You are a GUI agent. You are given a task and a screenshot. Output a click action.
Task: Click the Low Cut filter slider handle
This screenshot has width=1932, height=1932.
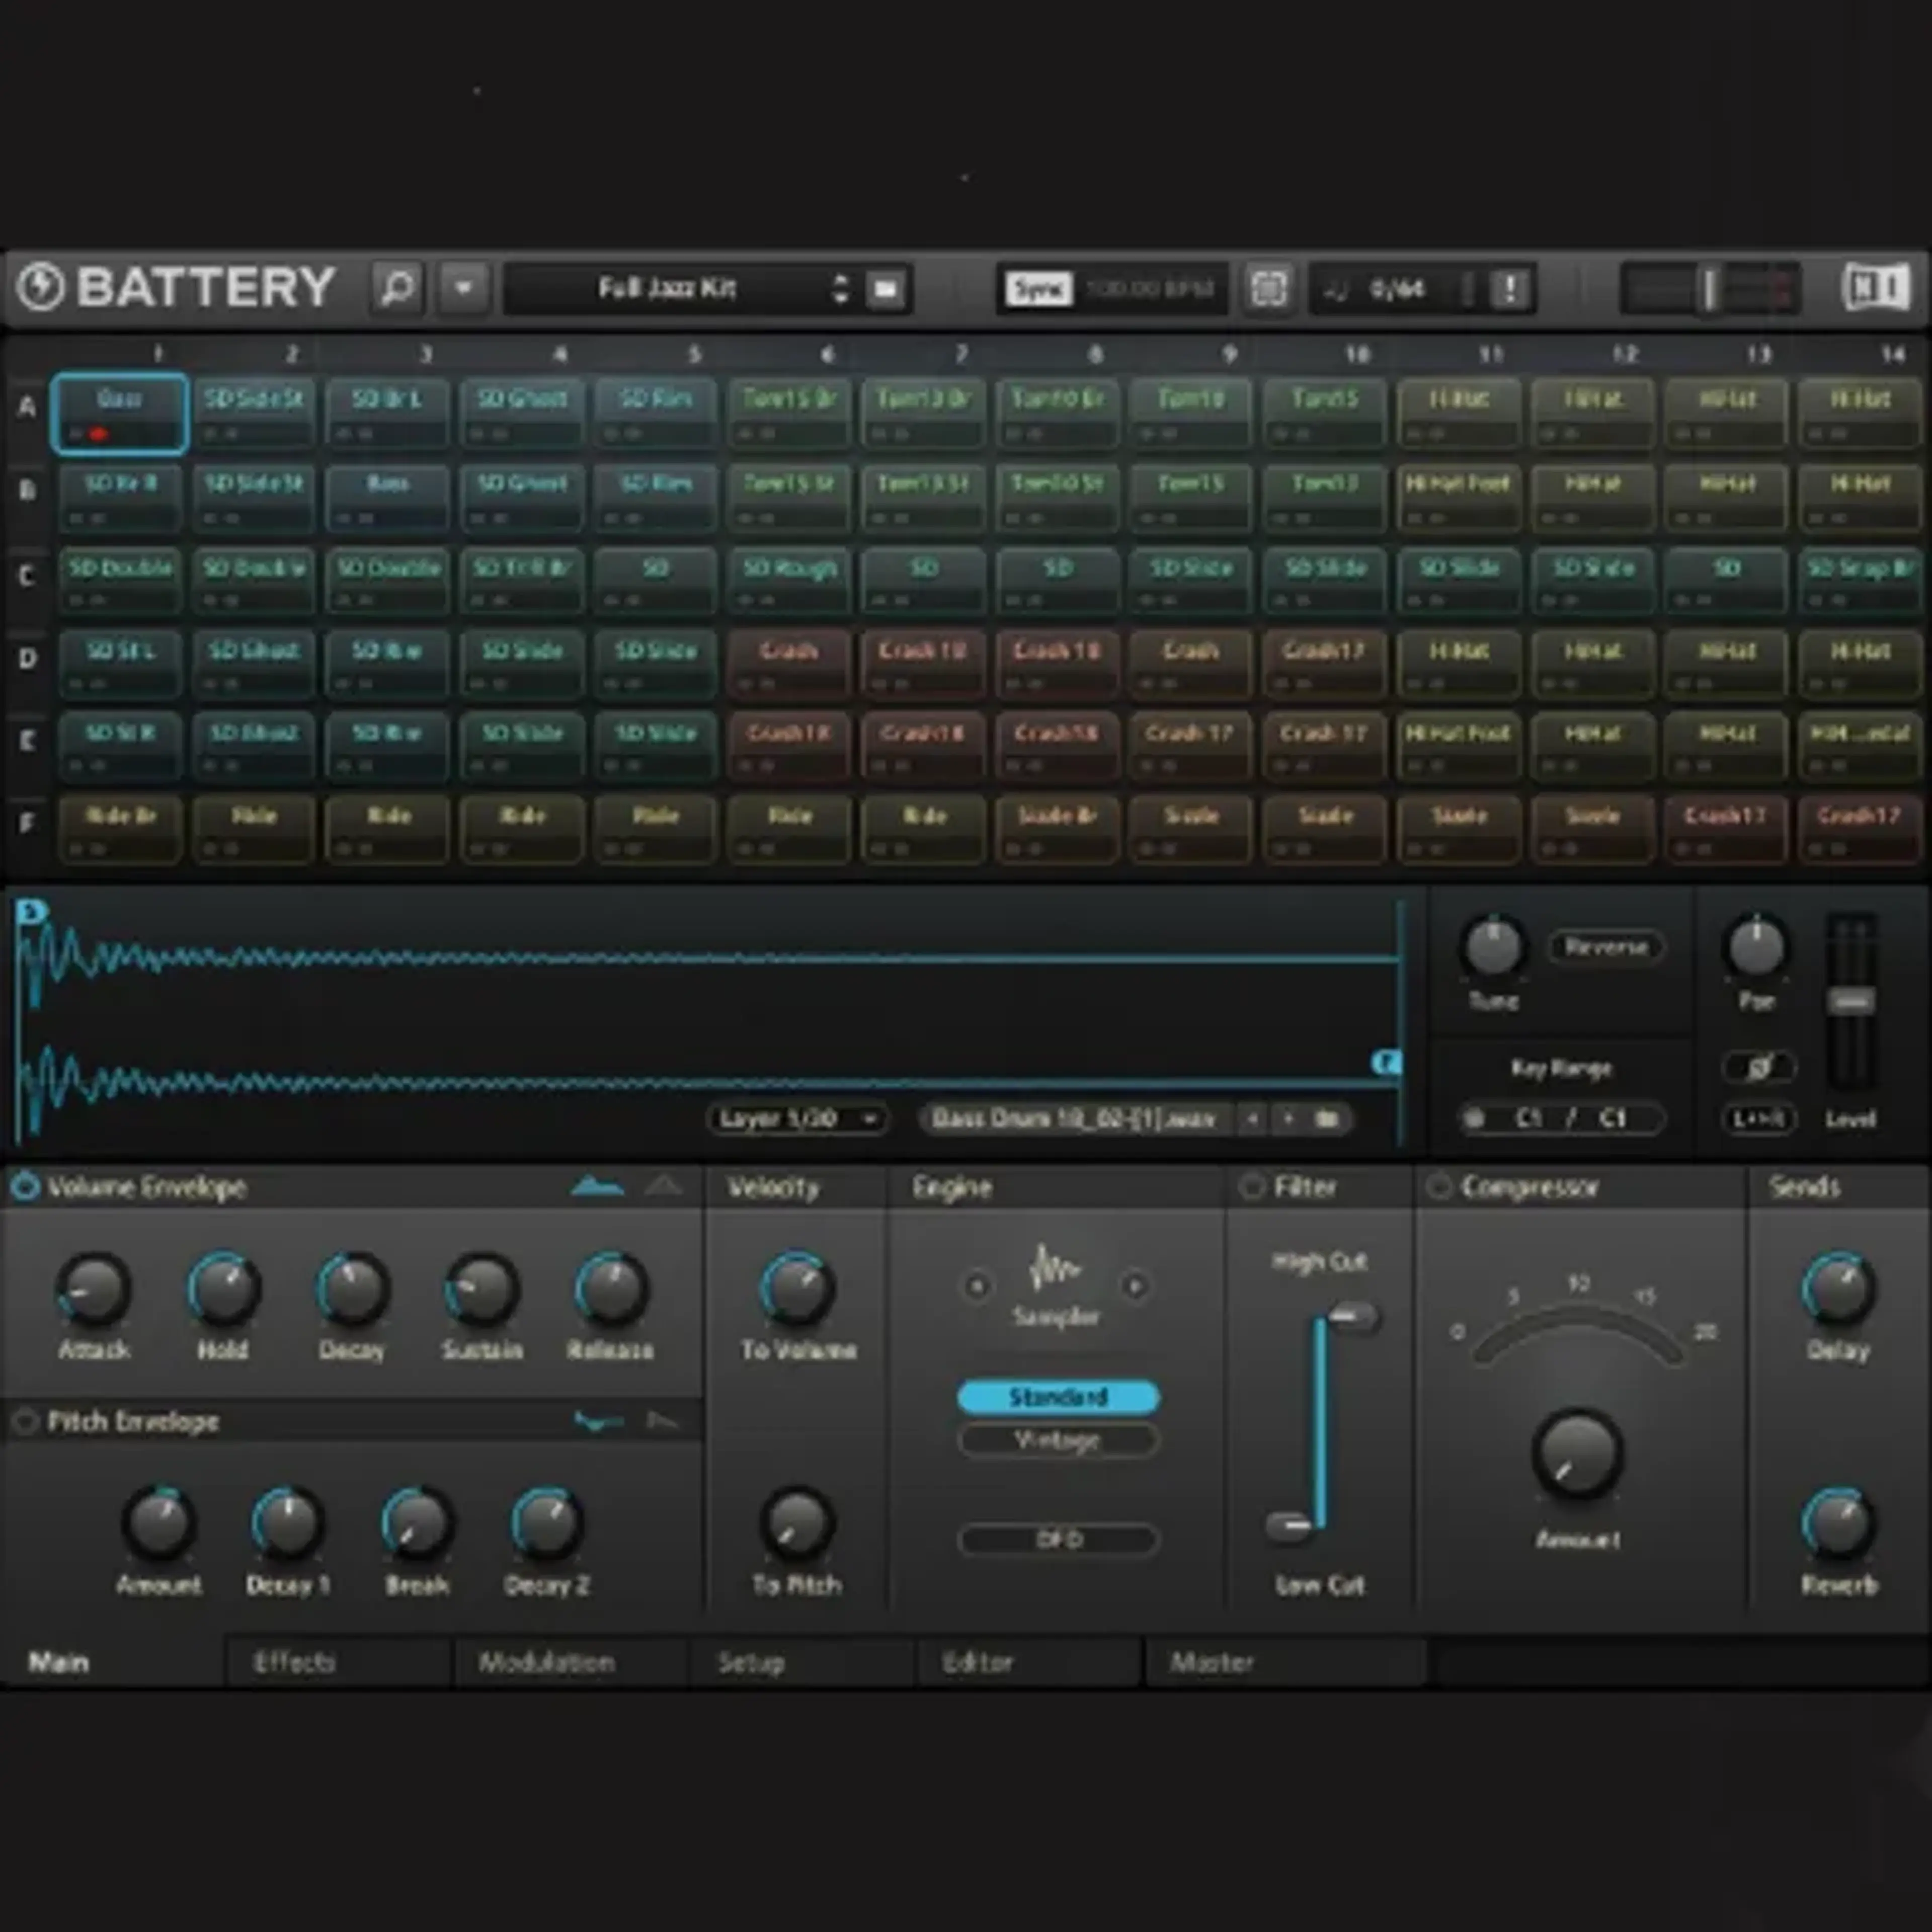pyautogui.click(x=1290, y=1525)
